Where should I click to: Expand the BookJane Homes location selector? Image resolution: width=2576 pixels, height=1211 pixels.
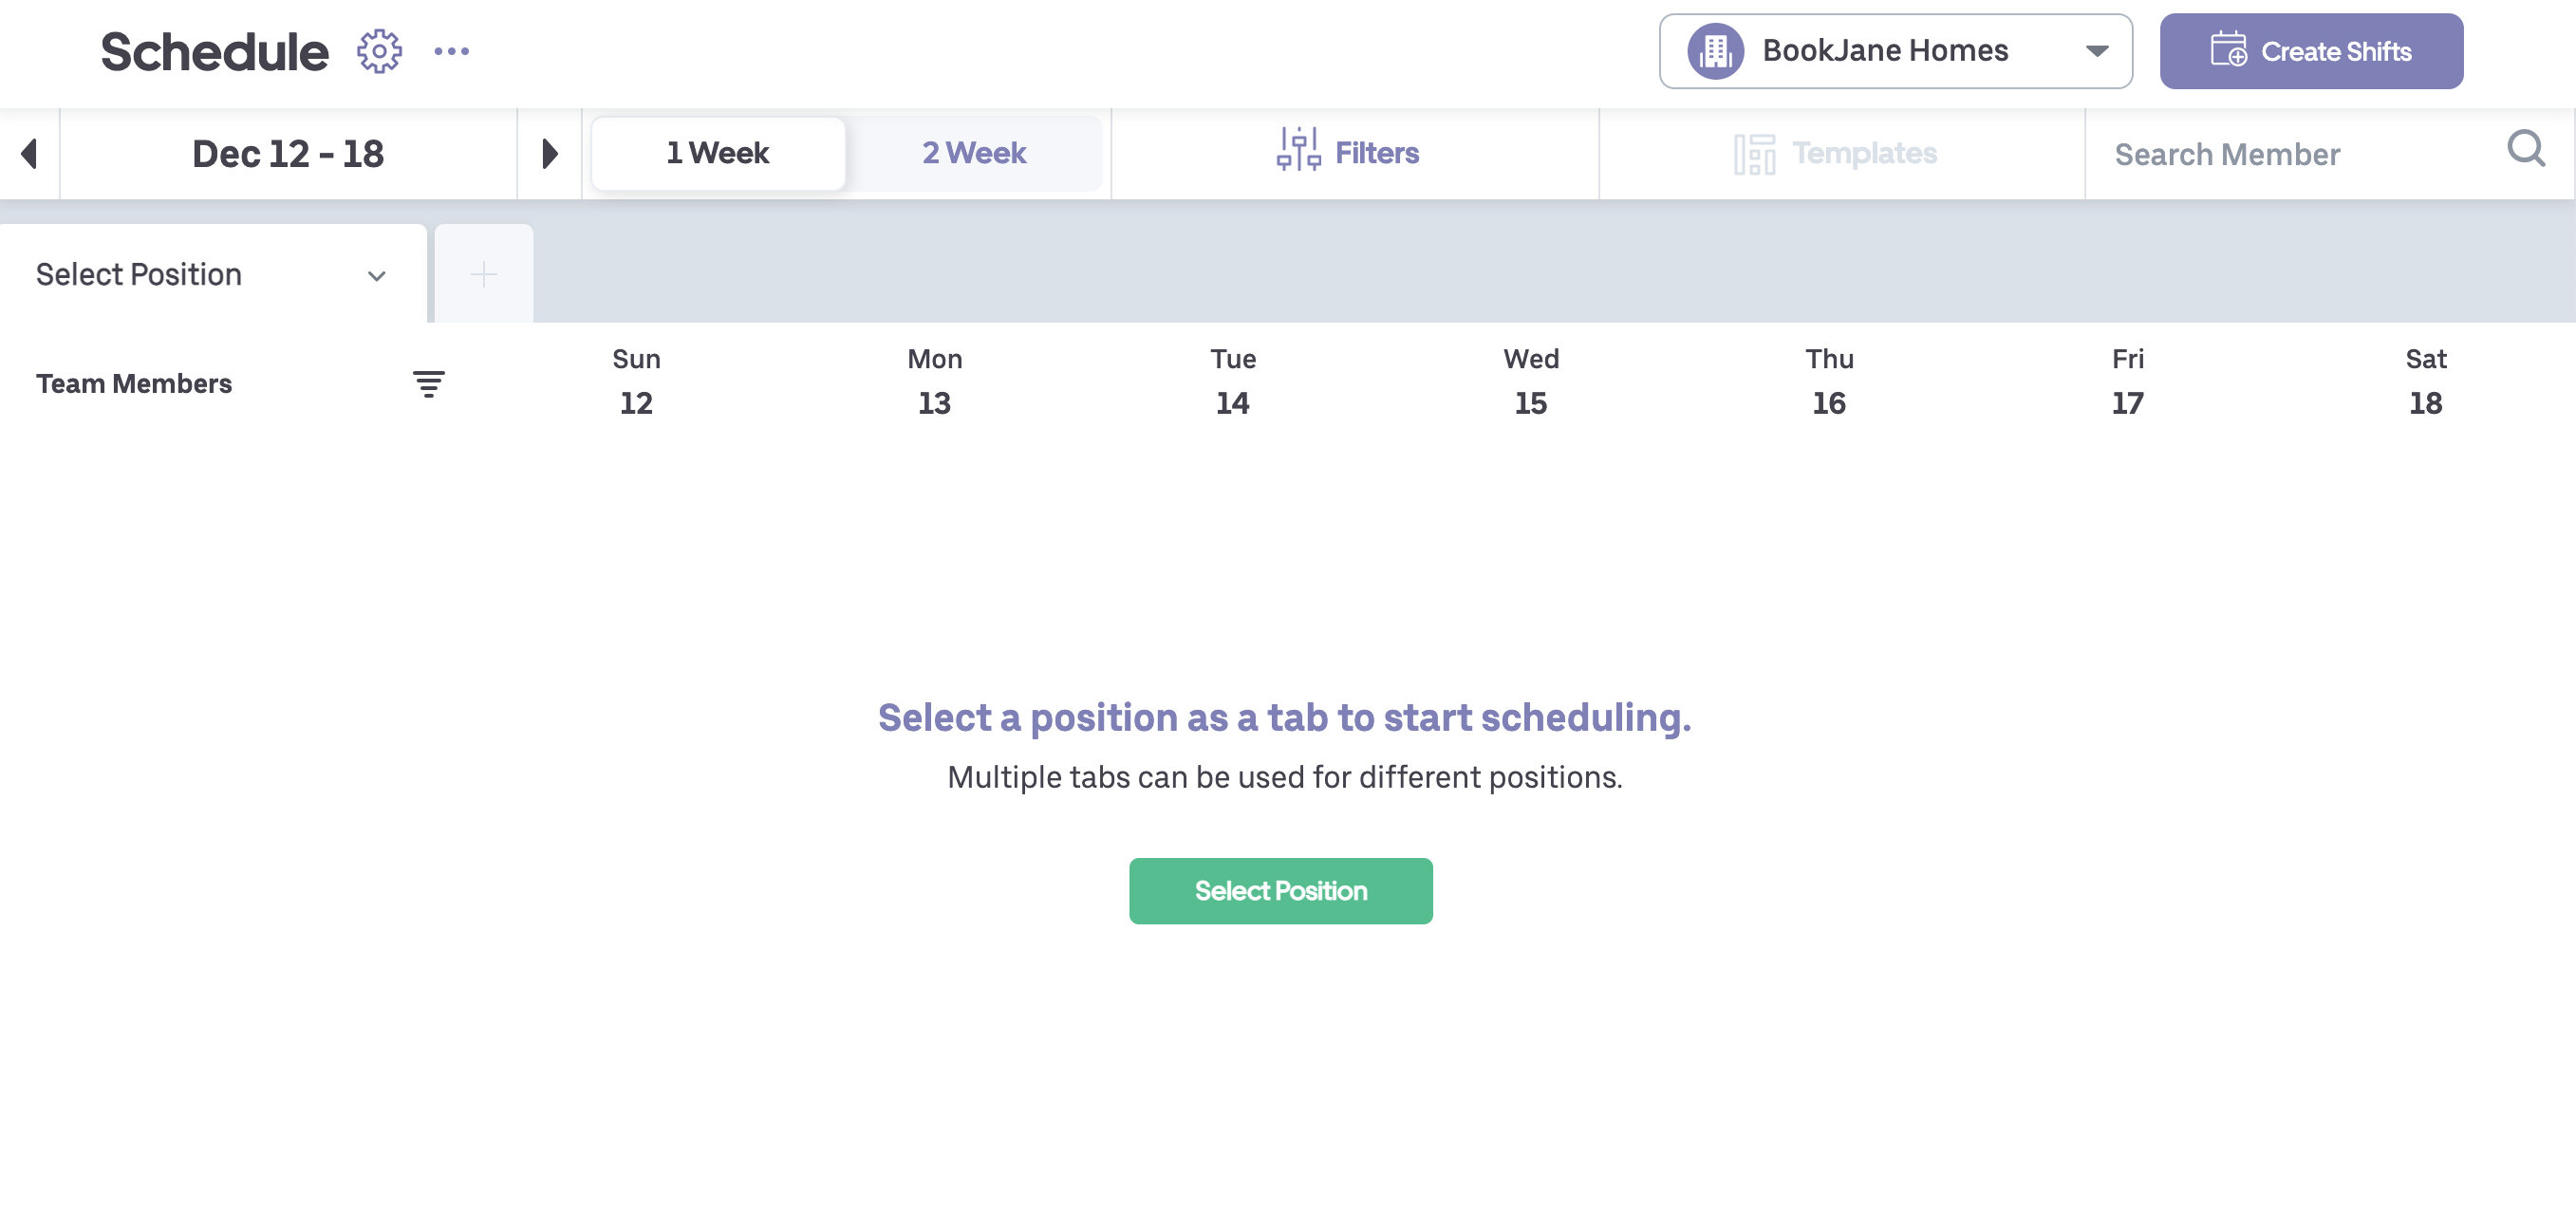click(2097, 51)
